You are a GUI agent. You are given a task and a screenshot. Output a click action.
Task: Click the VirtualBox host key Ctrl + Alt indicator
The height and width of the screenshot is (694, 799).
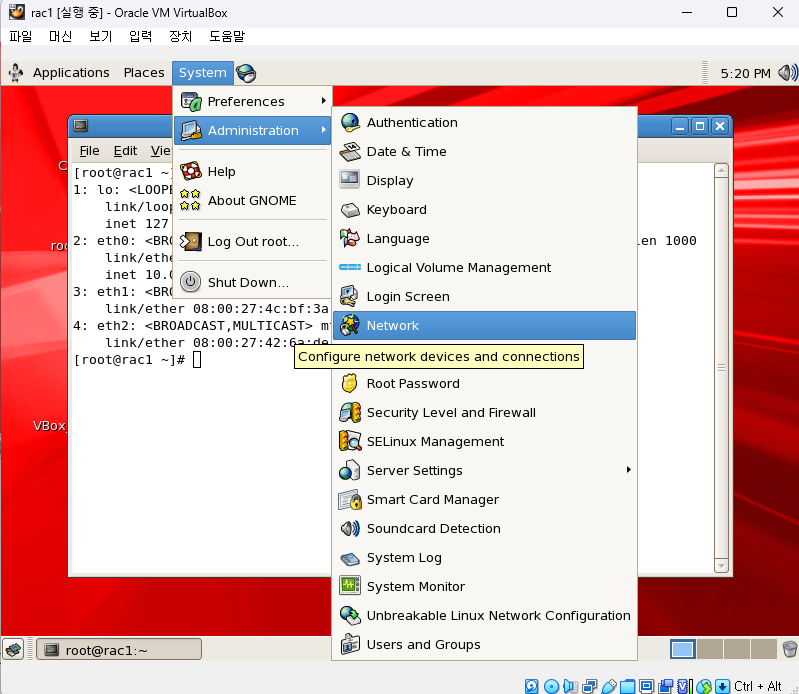tap(758, 686)
